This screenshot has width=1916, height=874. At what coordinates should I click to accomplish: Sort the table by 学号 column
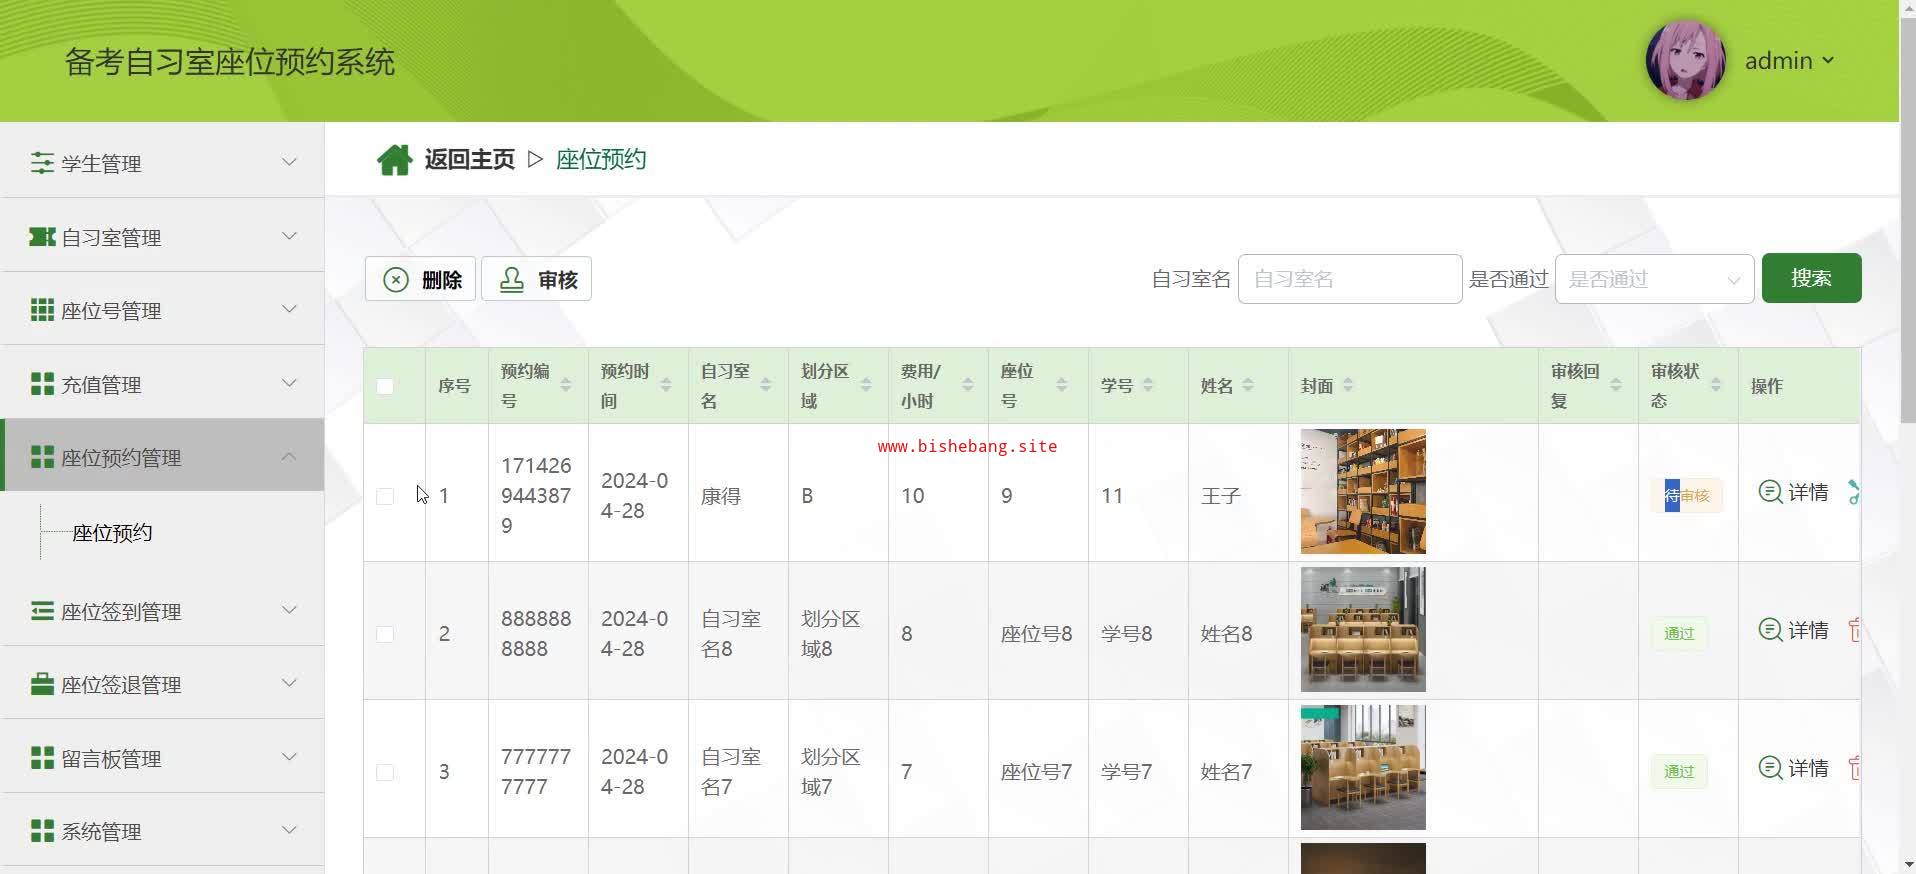point(1148,386)
